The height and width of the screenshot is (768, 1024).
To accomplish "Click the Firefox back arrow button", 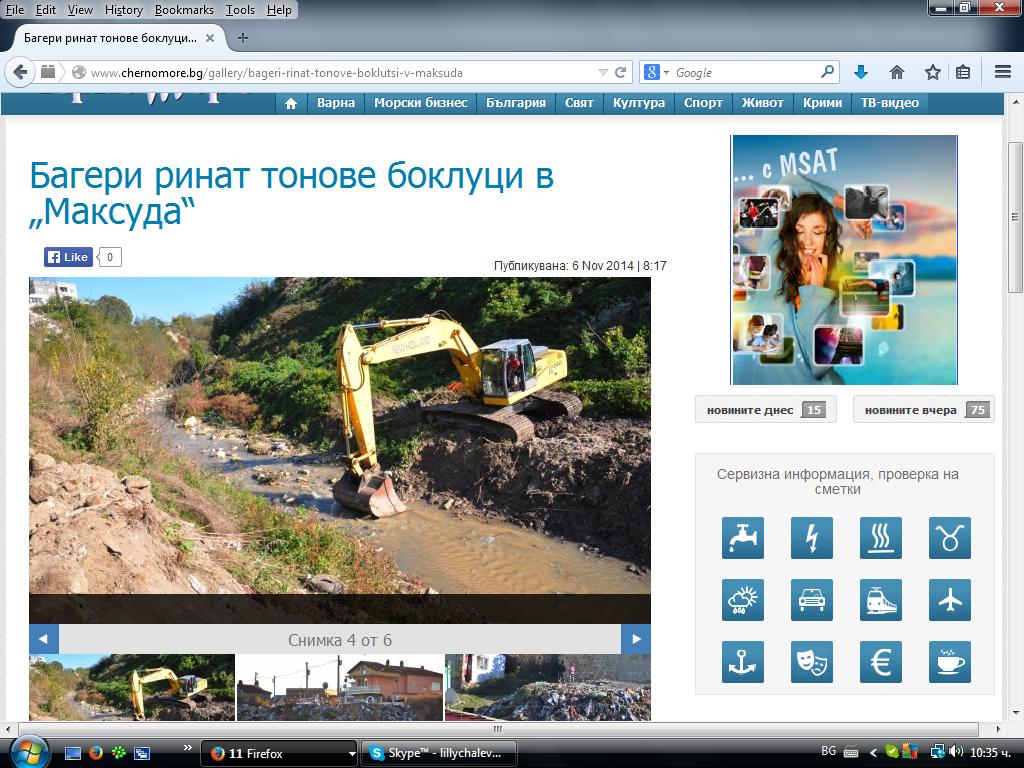I will 20,72.
